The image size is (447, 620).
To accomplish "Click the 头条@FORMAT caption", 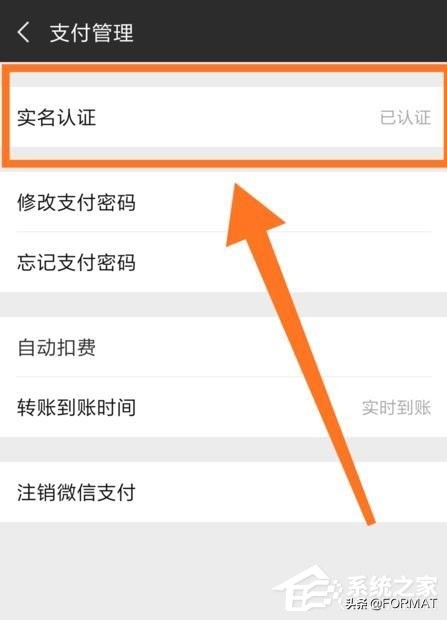I will 391,603.
